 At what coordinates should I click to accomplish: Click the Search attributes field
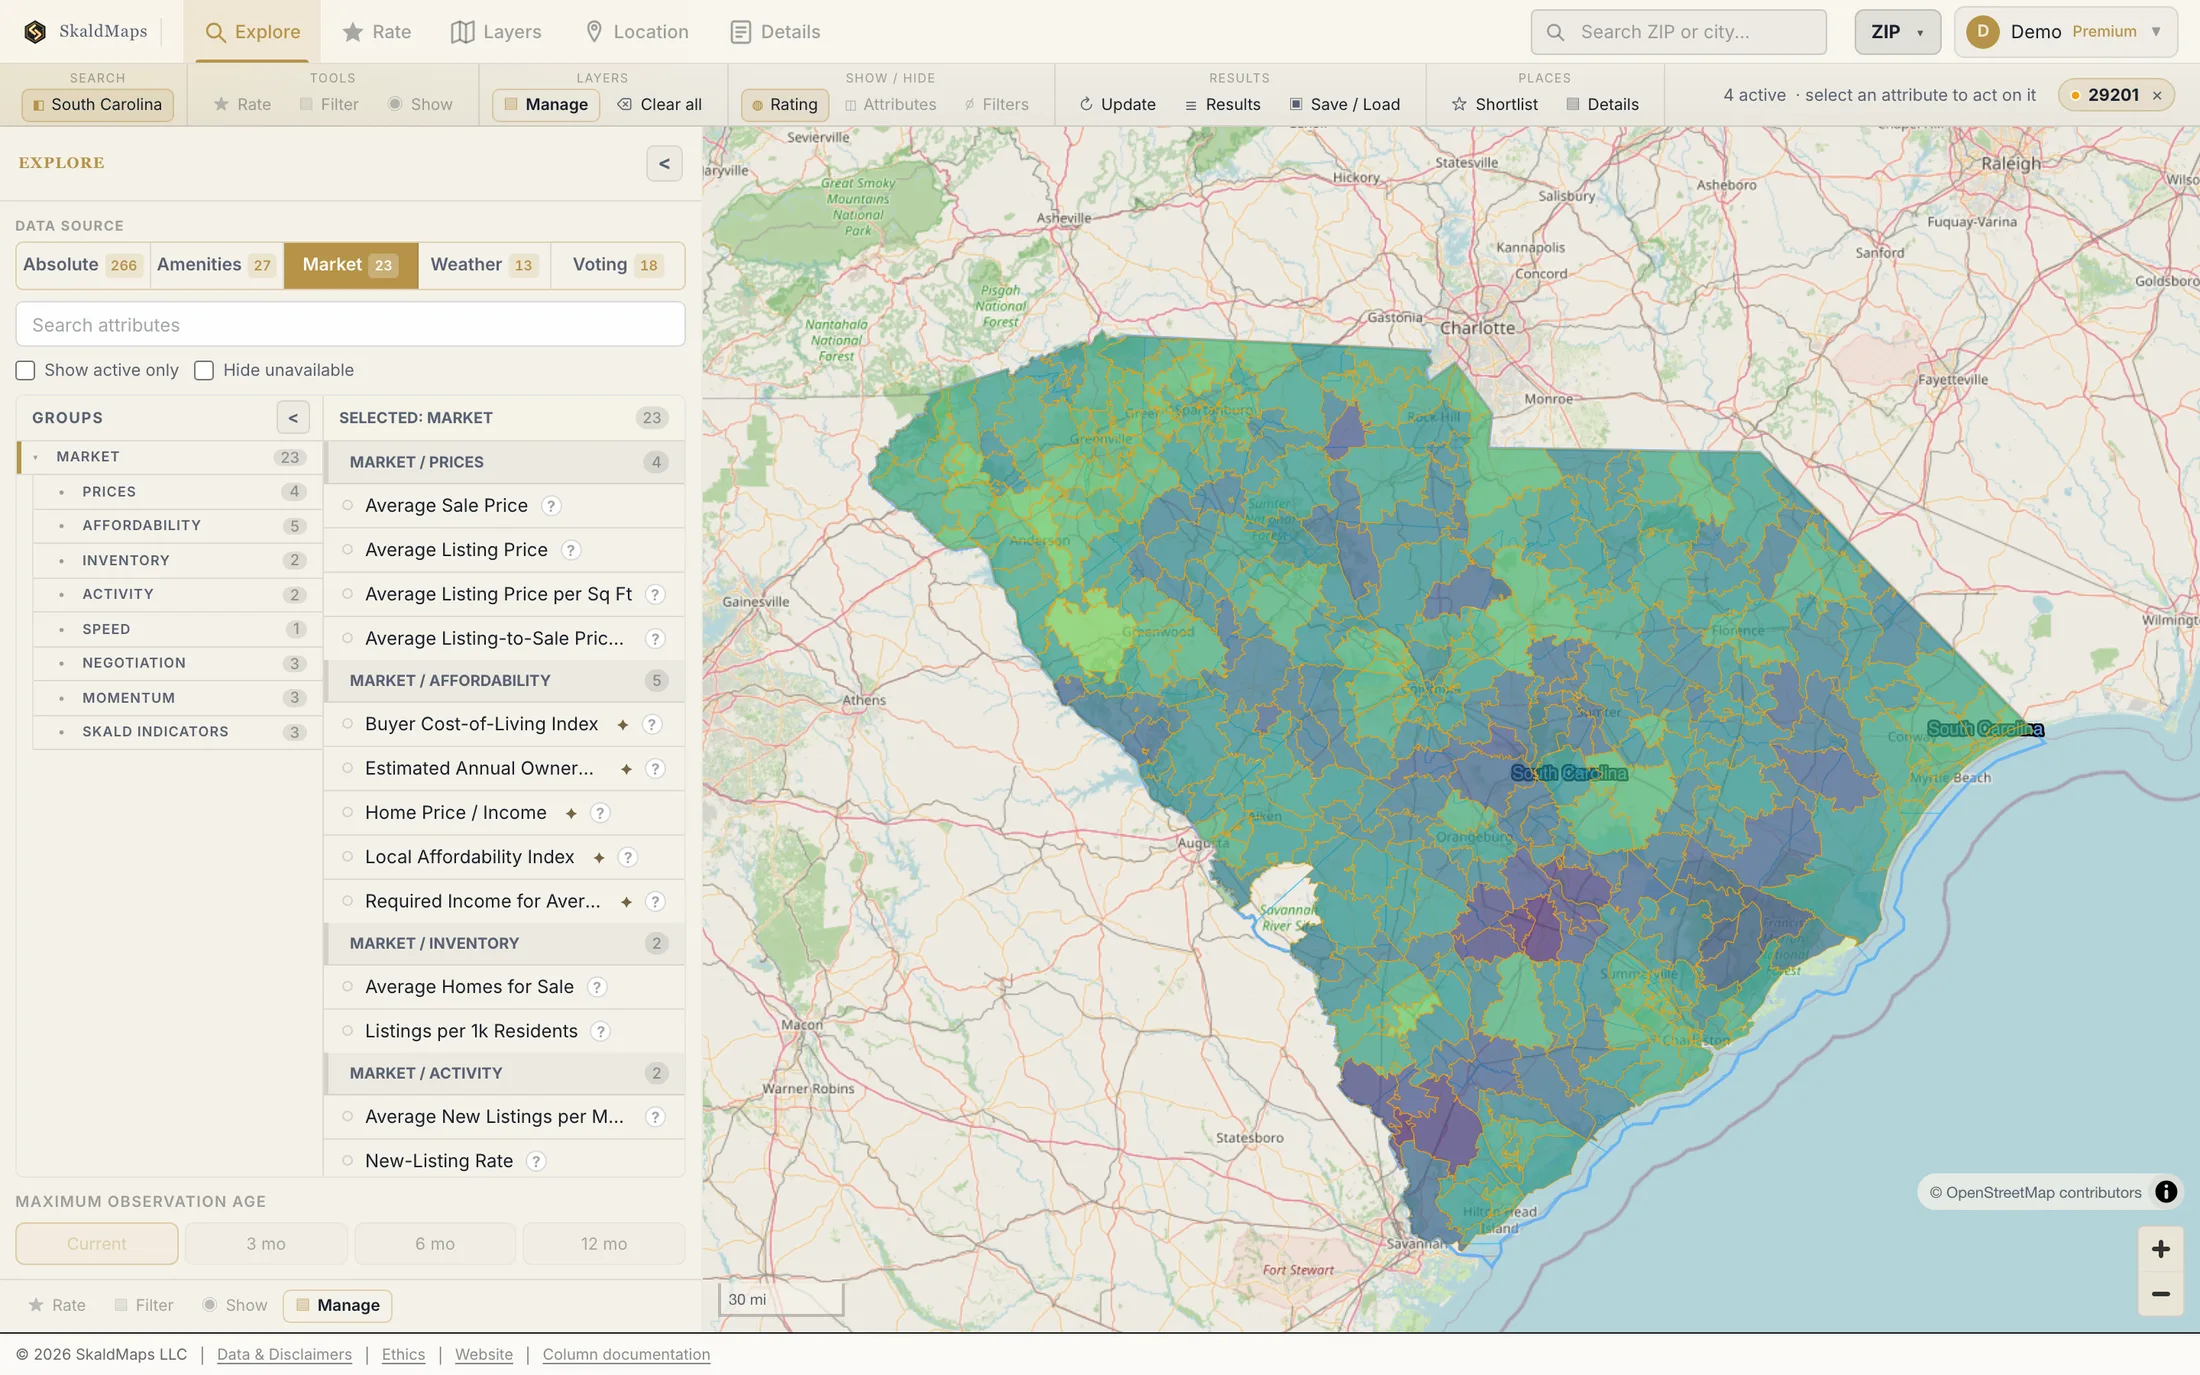point(350,325)
